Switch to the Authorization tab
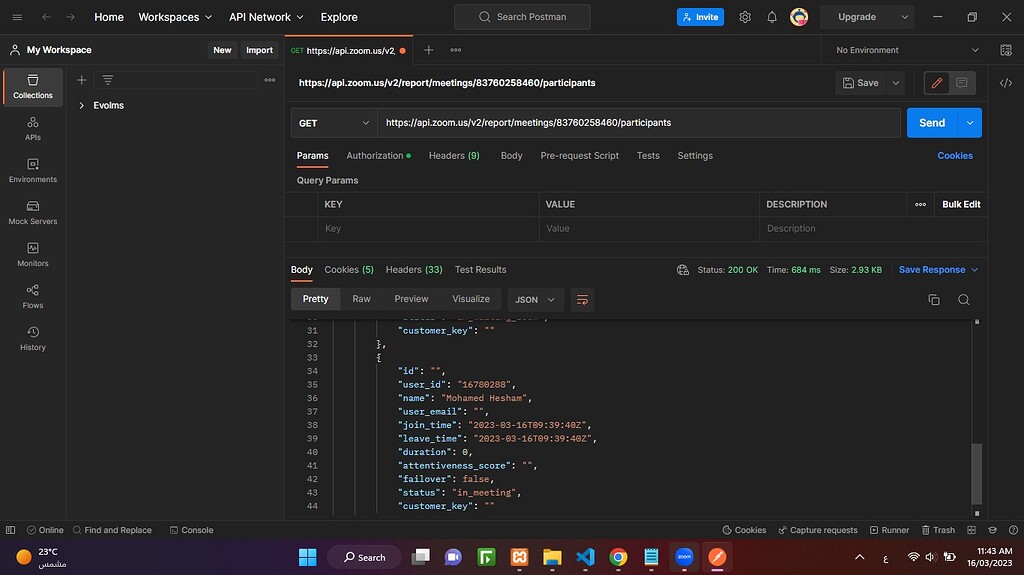The image size is (1024, 575). tap(376, 156)
